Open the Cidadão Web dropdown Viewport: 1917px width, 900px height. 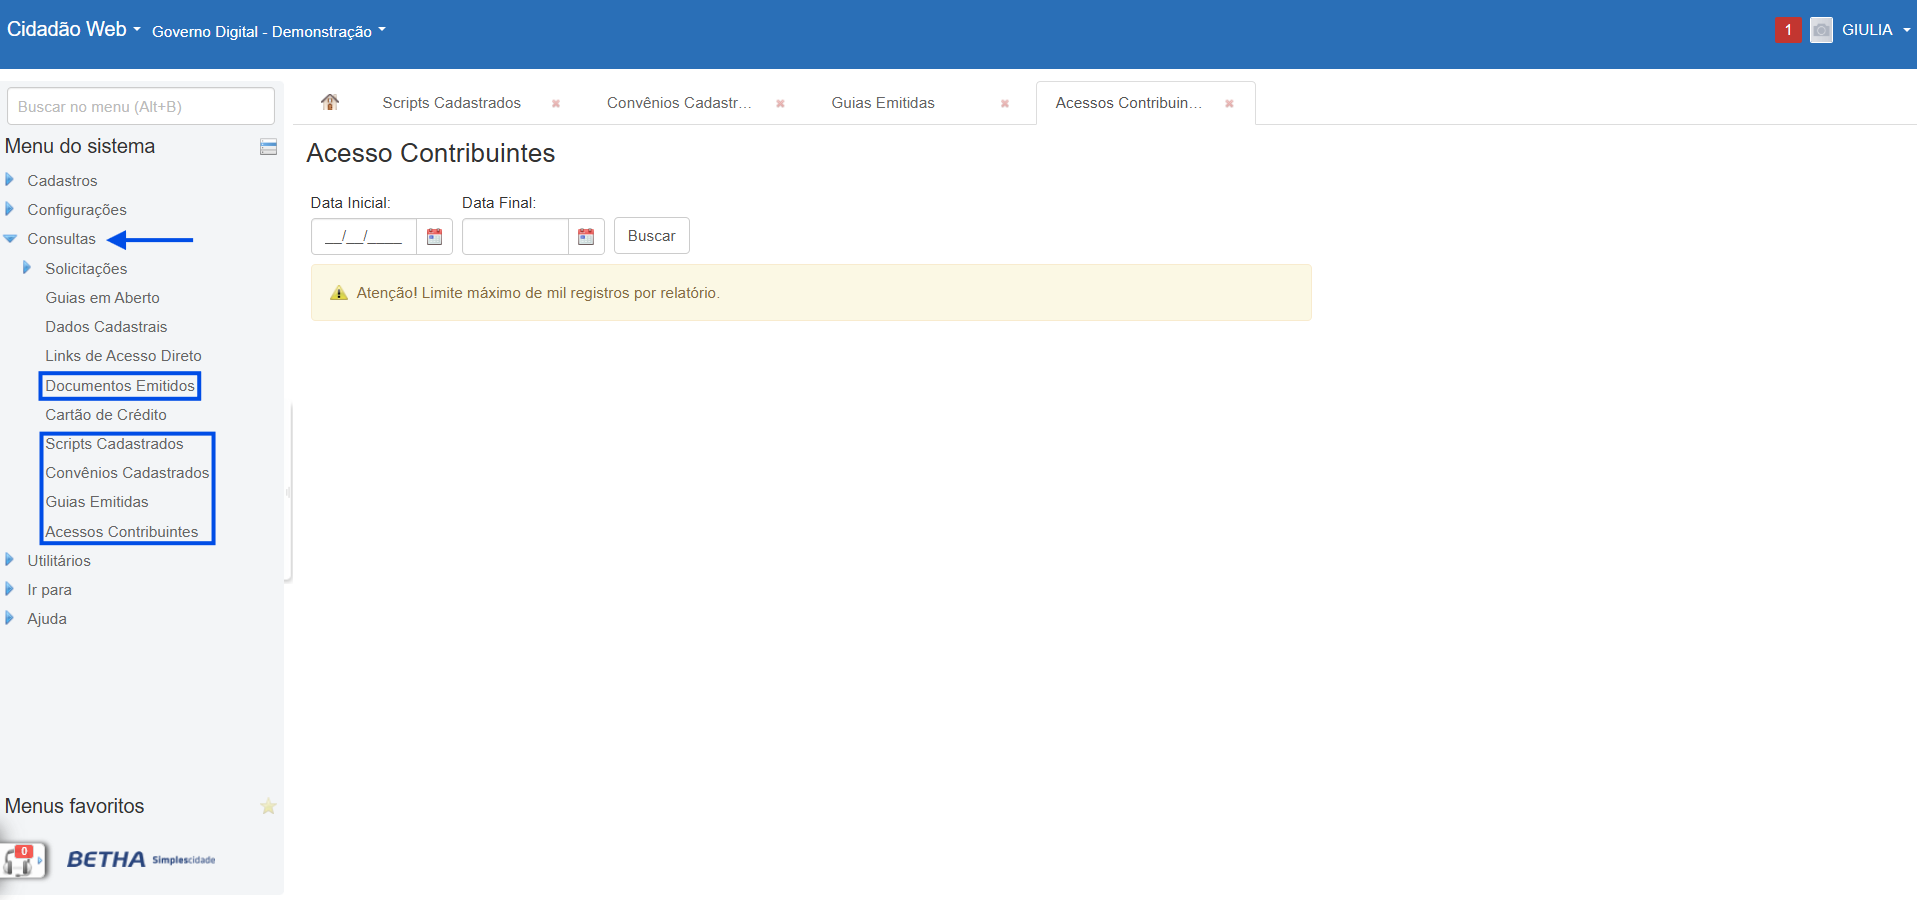coord(73,30)
